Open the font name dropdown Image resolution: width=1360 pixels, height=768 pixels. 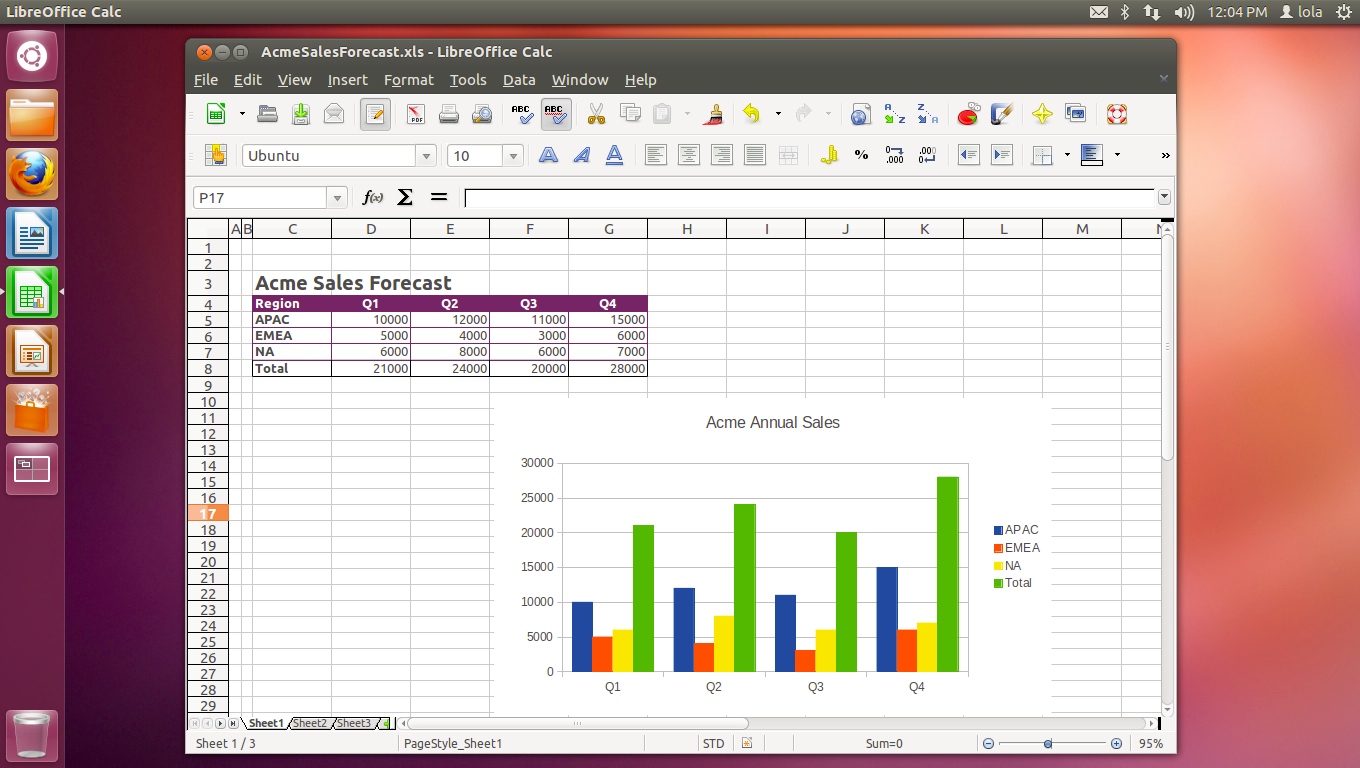click(x=427, y=156)
